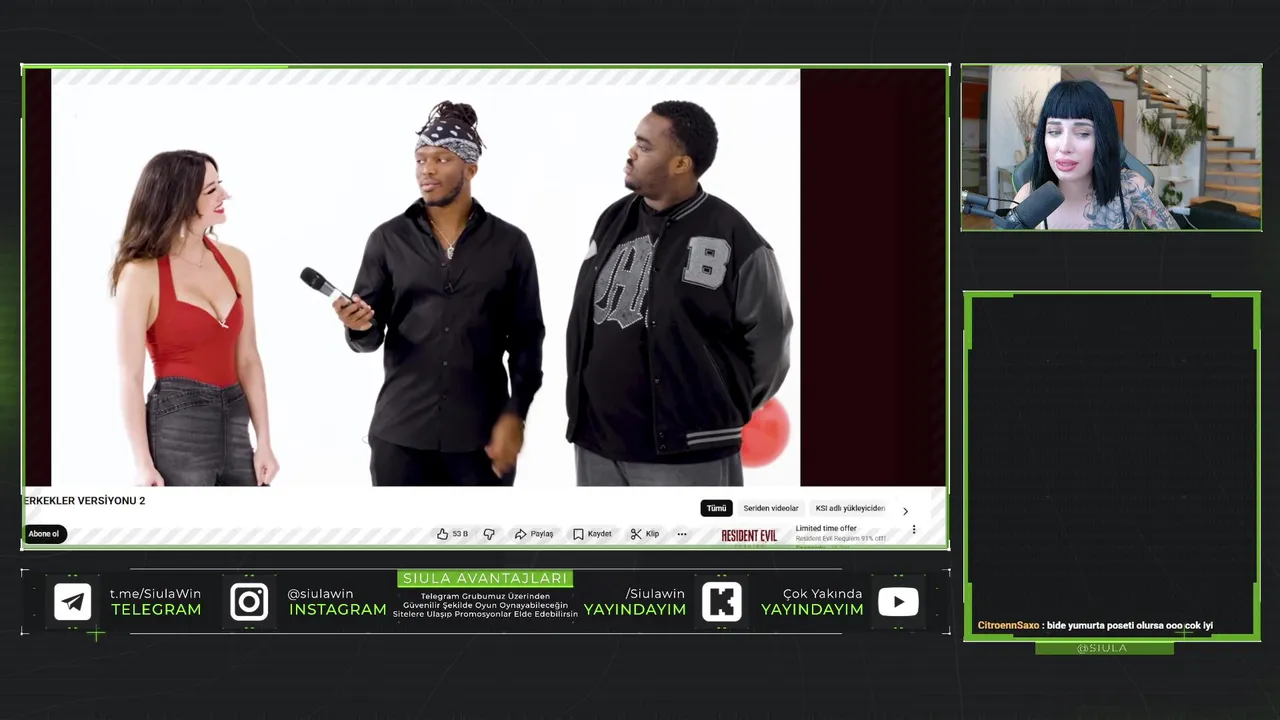Image resolution: width=1280 pixels, height=720 pixels.
Task: Open the Resident Evil ad thumbnail
Action: pos(749,536)
